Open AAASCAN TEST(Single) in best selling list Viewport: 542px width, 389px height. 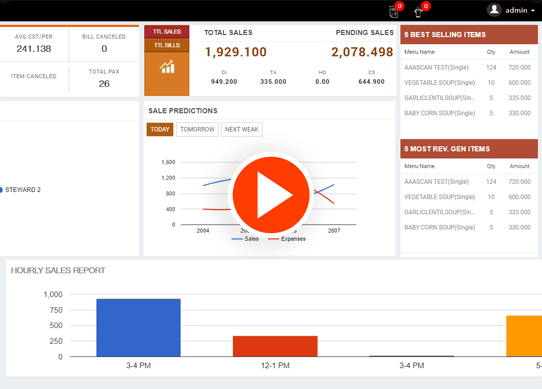point(436,67)
